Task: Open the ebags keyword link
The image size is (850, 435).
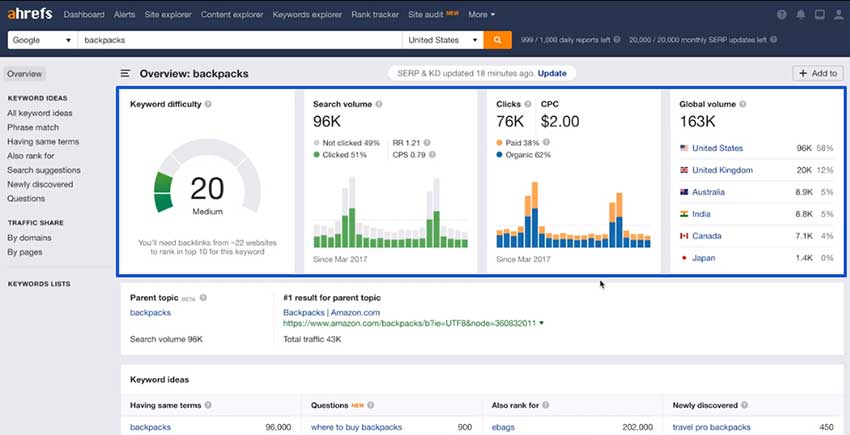Action: (503, 427)
